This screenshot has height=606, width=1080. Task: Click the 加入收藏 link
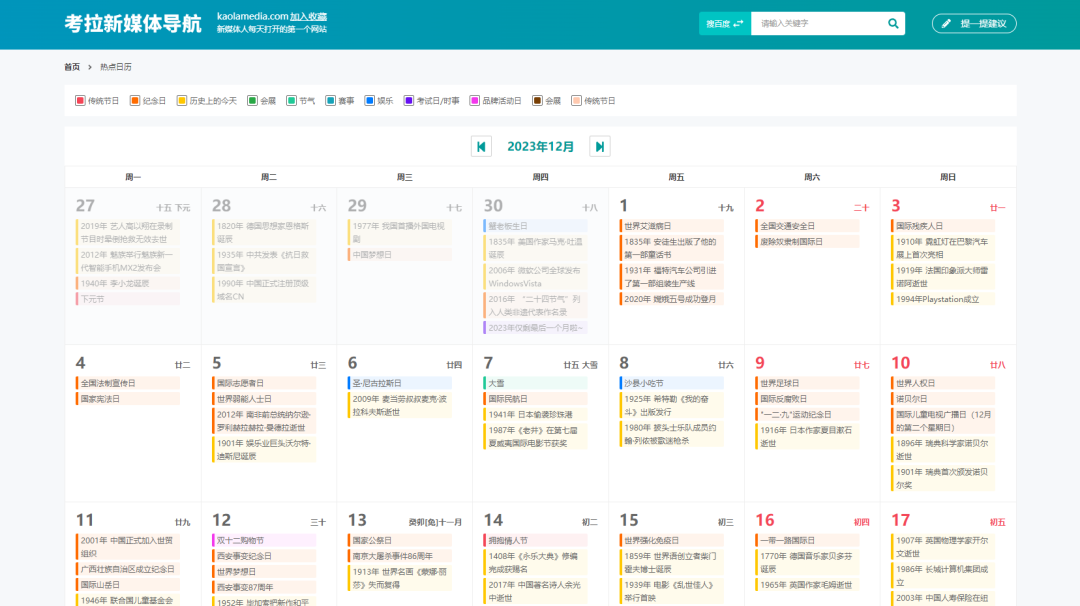click(308, 16)
